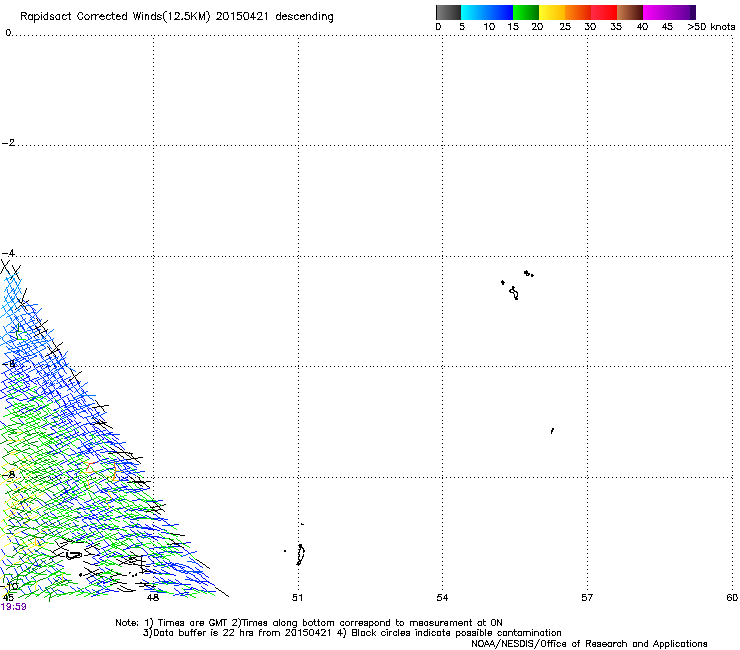Click the word 'descending' in the title

(304, 17)
